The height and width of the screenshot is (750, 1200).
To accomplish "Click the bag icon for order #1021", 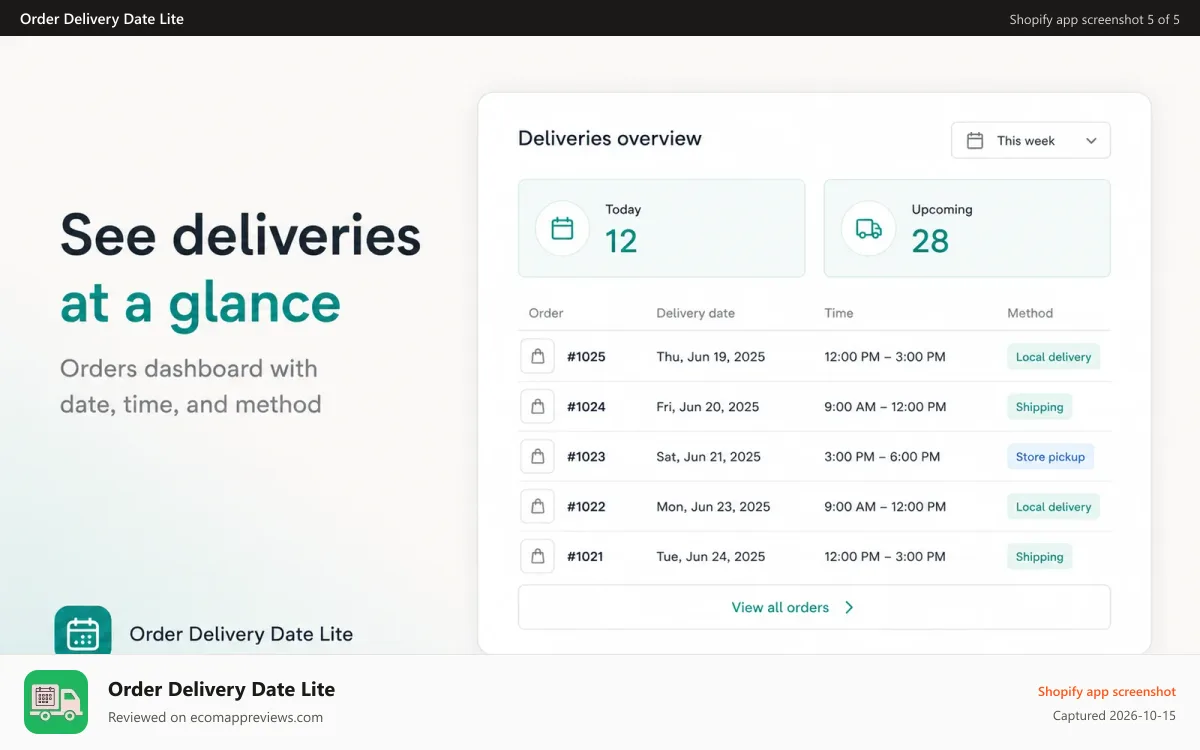I will (x=537, y=556).
